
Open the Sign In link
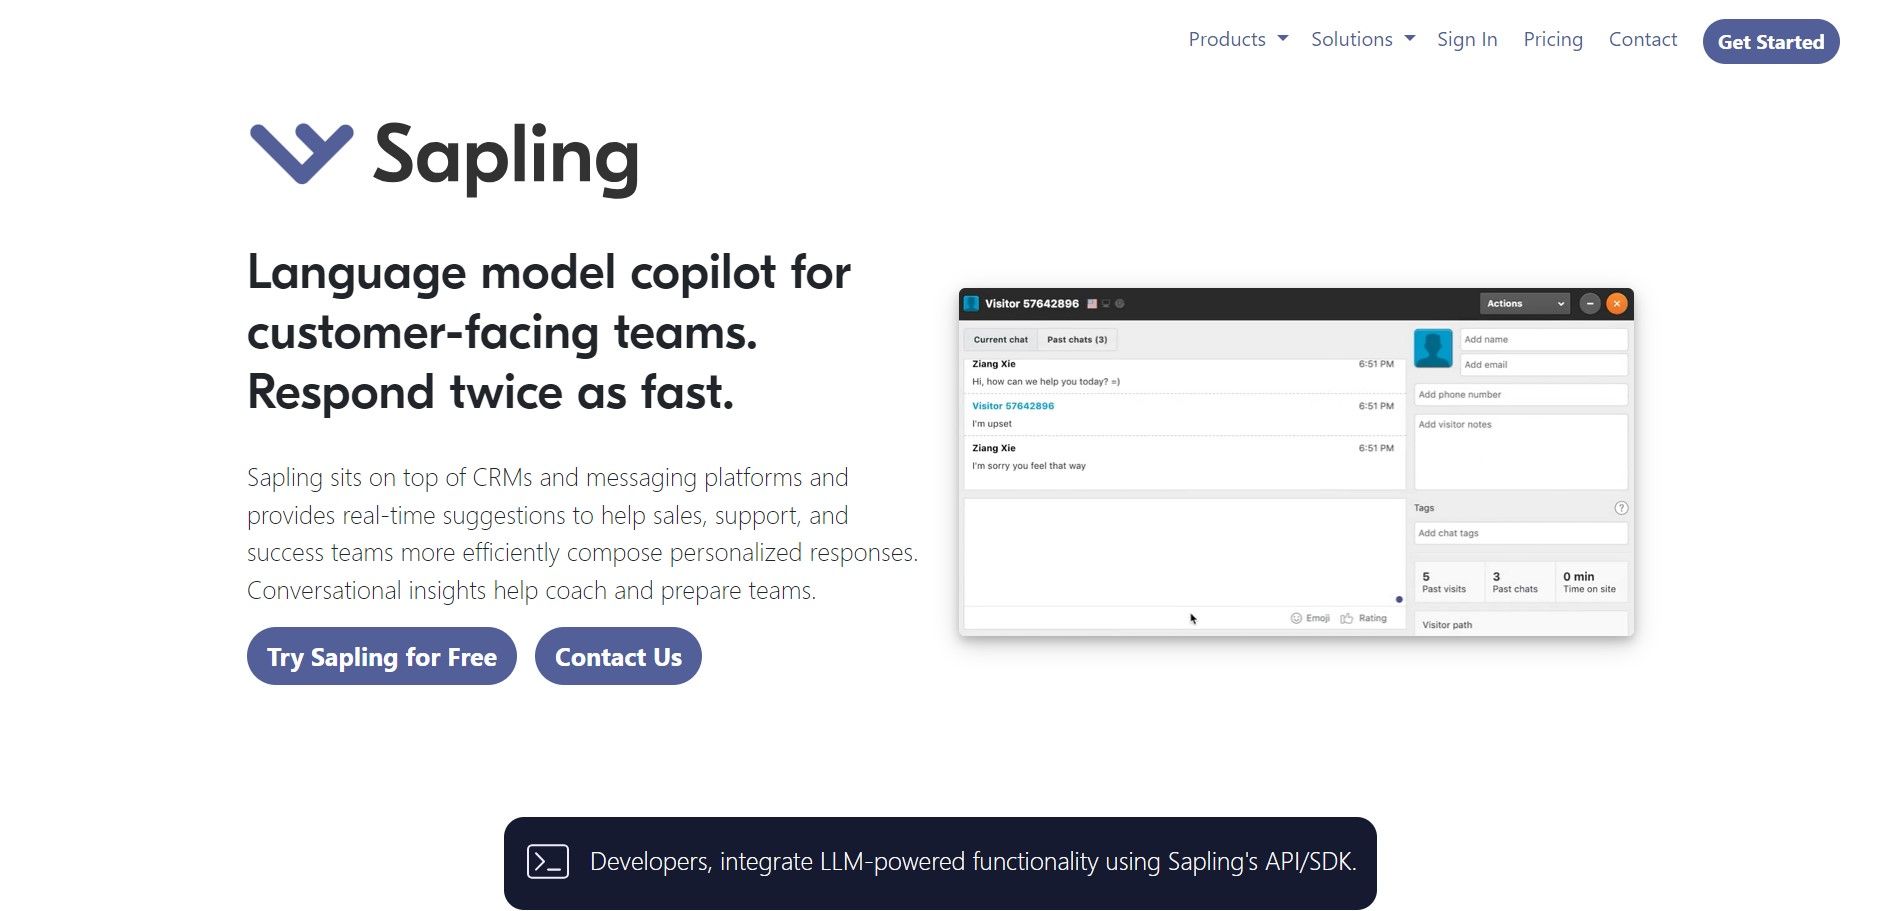[1467, 39]
